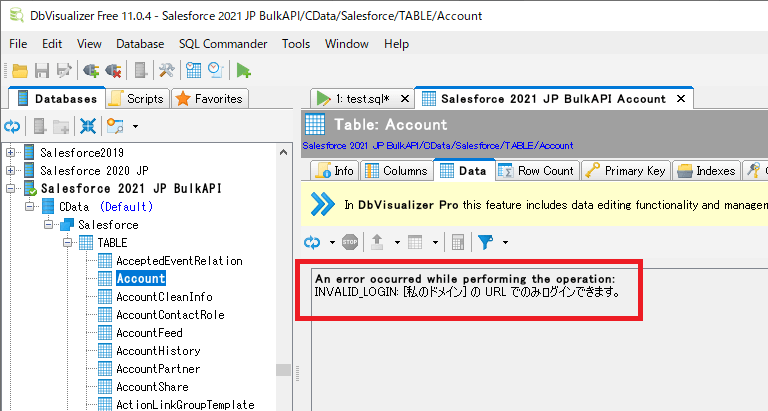Click the double chevron icon in the yellow Pro banner
Viewport: 768px width, 411px height.
pos(323,205)
